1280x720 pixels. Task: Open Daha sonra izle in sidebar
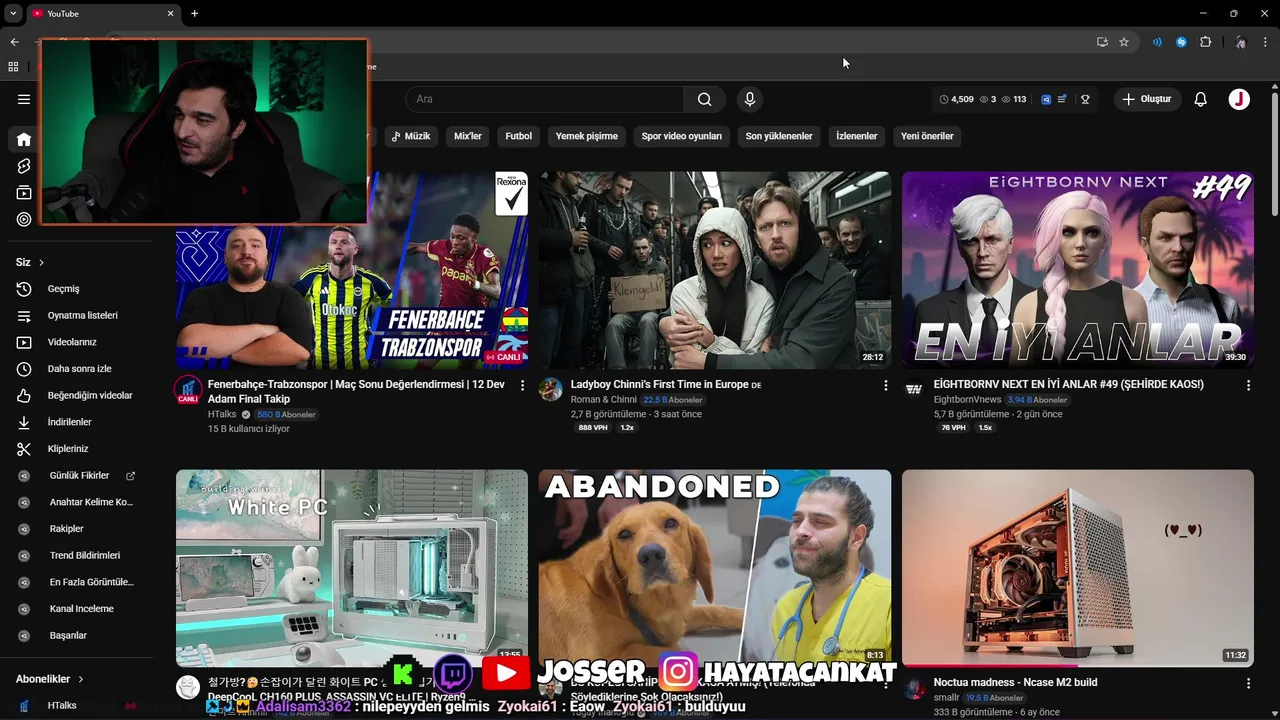coord(80,369)
